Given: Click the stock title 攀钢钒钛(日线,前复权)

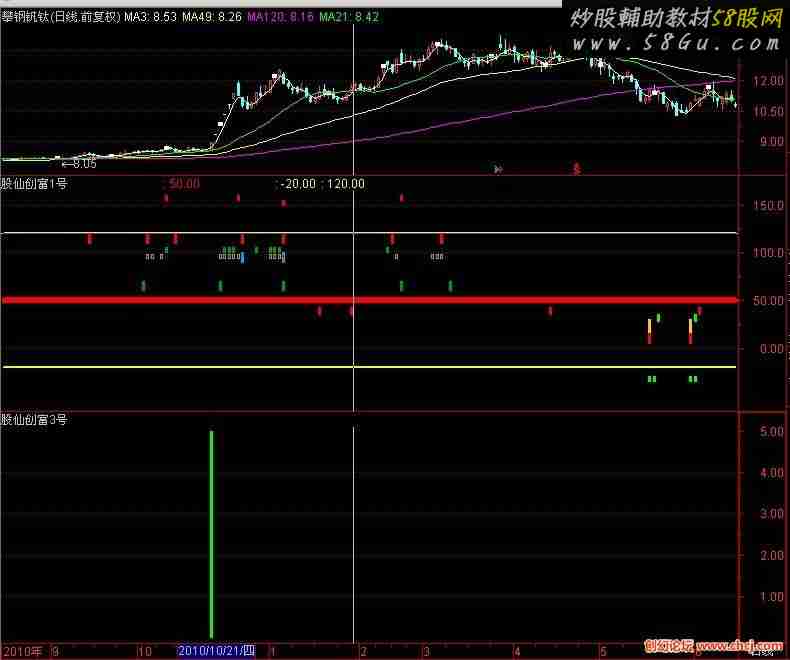Looking at the screenshot, I should (x=61, y=17).
